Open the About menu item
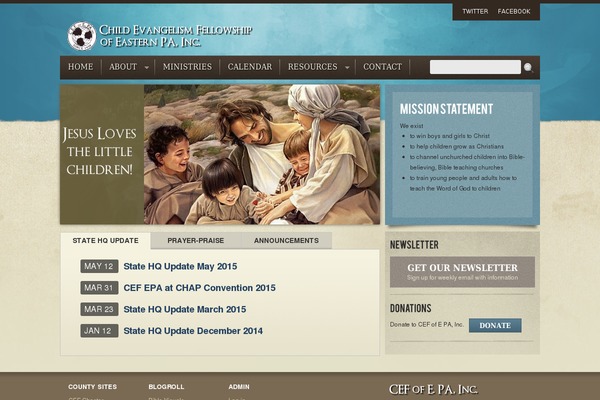The width and height of the screenshot is (600, 400). coord(123,67)
